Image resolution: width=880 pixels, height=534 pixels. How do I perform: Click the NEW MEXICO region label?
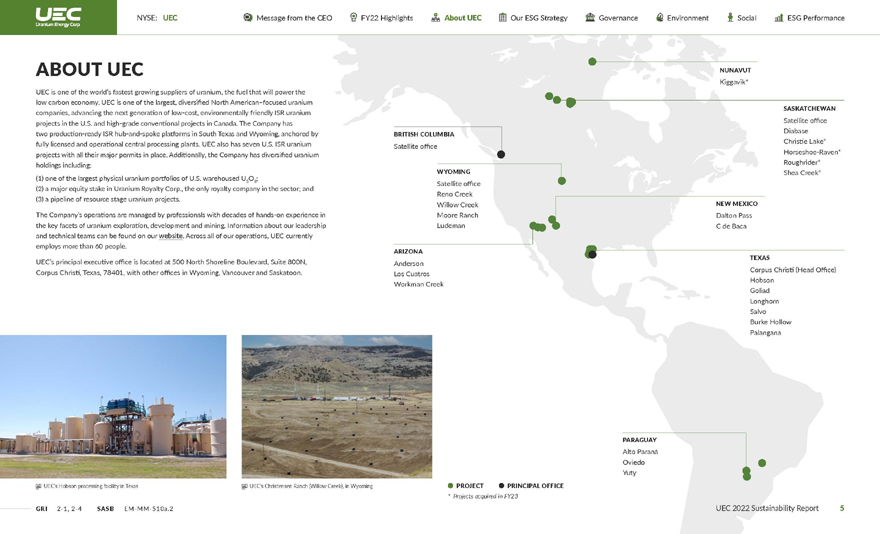click(x=736, y=204)
